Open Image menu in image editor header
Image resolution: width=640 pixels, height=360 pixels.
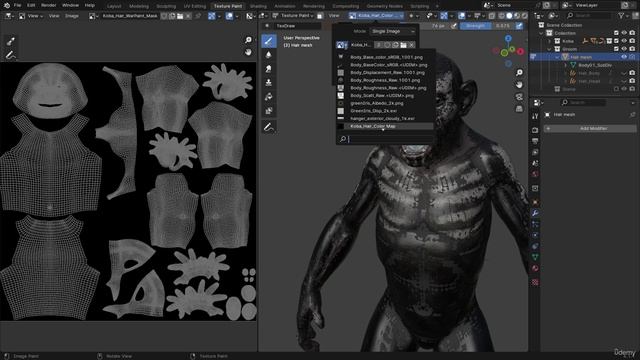(72, 16)
